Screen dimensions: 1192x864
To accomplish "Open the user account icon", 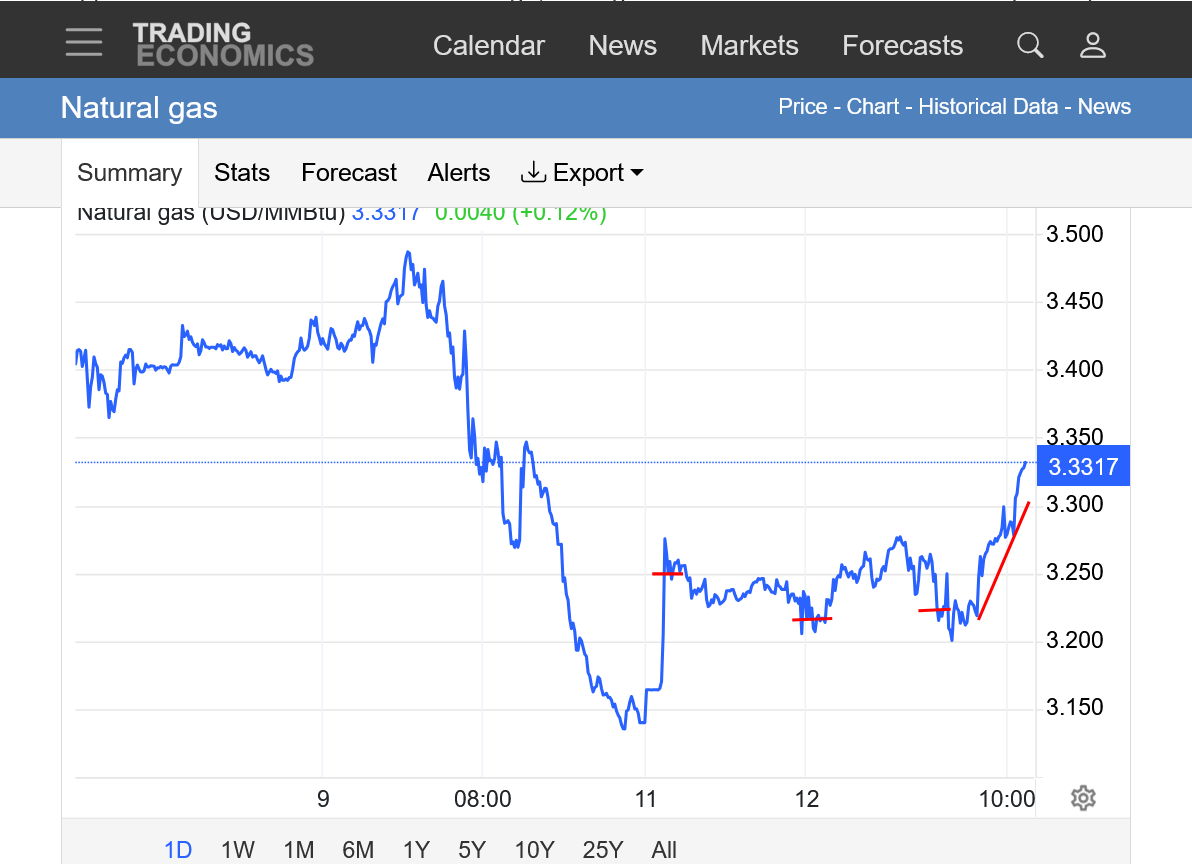I will (x=1093, y=45).
